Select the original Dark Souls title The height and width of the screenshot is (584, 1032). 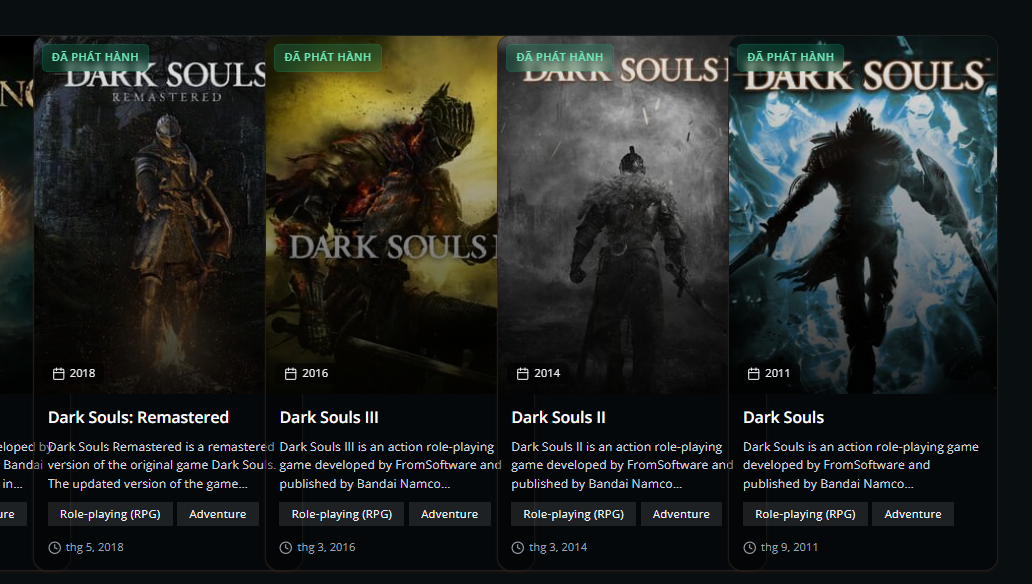coord(783,417)
